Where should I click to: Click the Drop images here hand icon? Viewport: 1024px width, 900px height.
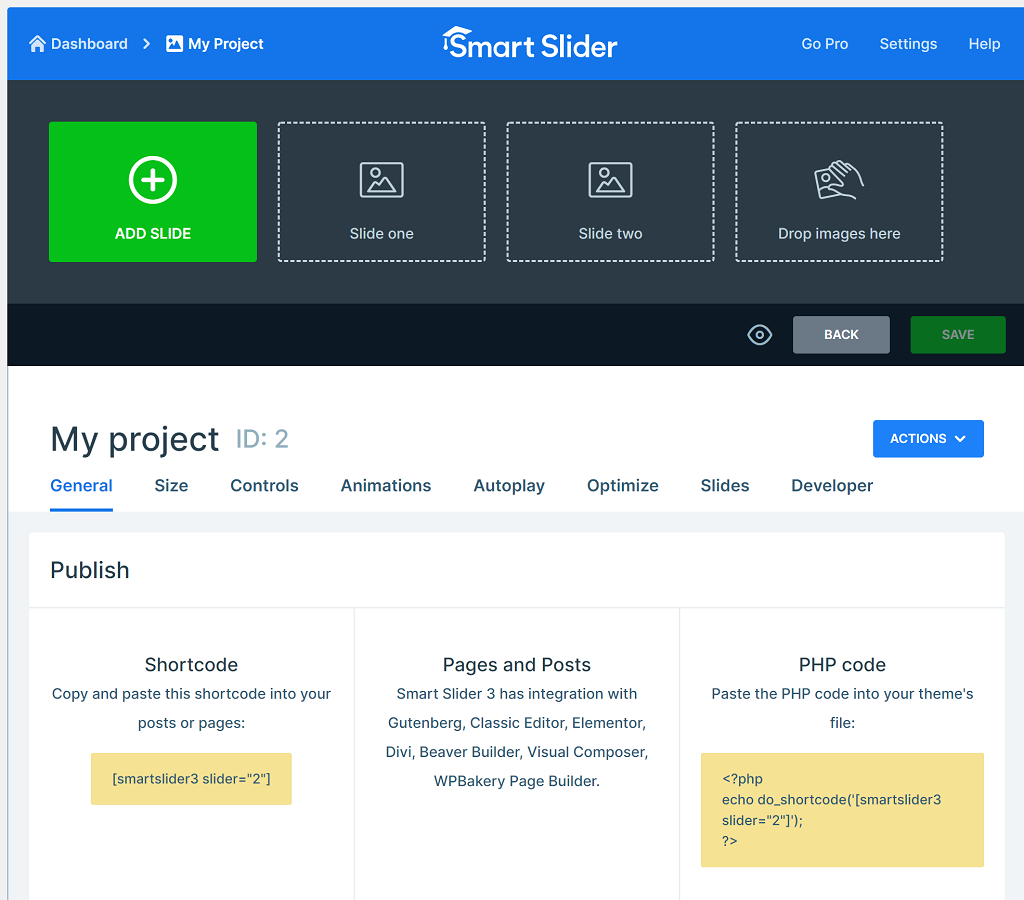[839, 180]
